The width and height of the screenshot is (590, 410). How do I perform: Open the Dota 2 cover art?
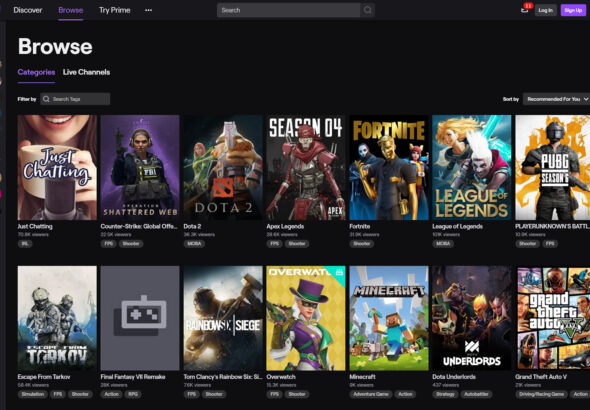click(223, 167)
